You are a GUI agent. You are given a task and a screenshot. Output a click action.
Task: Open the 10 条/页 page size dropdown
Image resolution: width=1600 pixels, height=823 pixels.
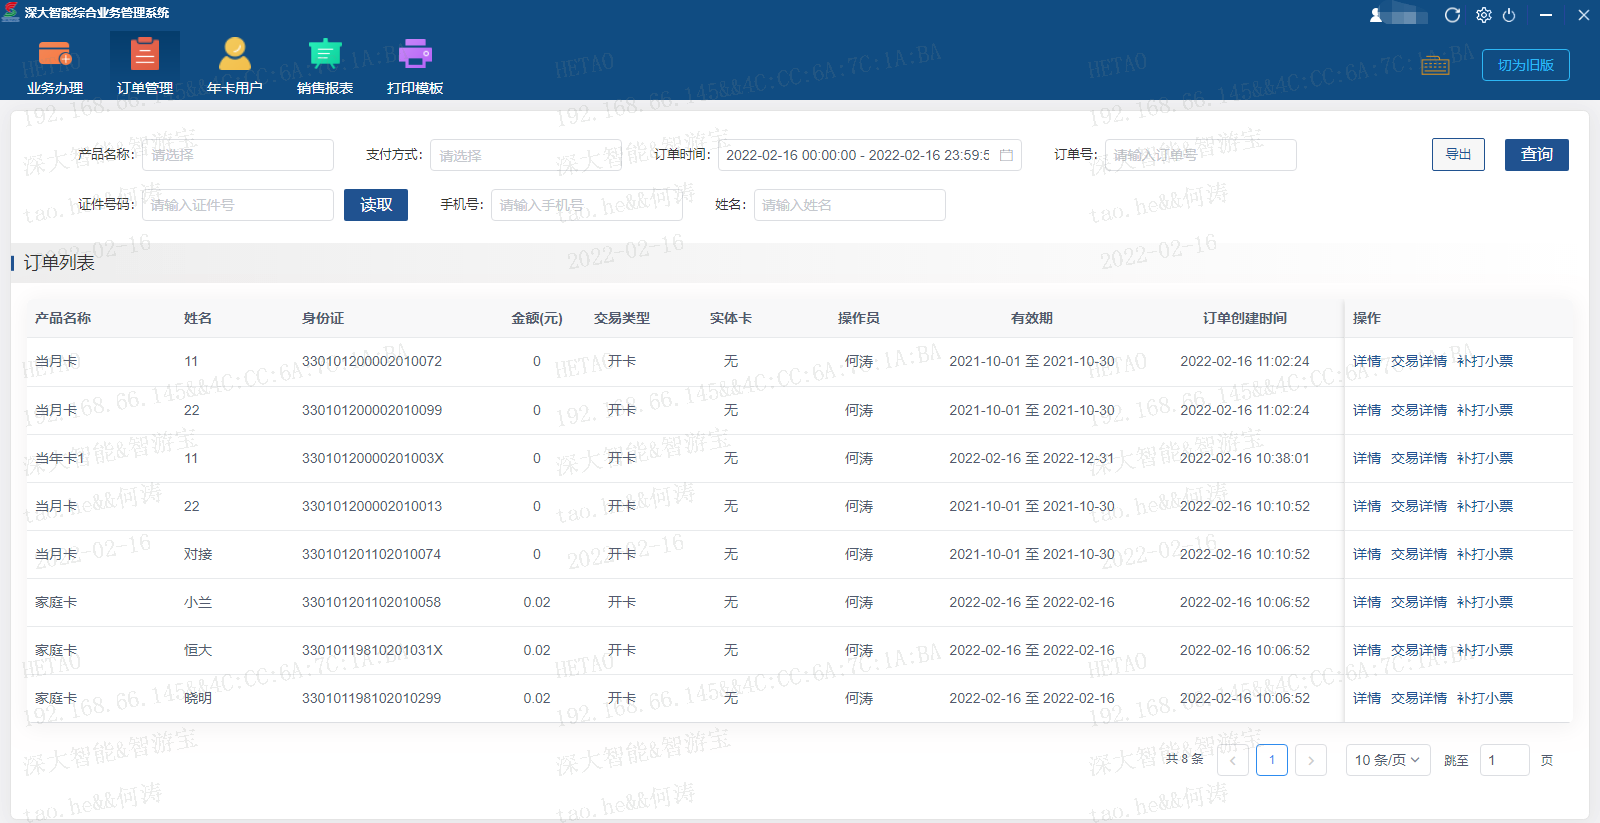point(1387,760)
